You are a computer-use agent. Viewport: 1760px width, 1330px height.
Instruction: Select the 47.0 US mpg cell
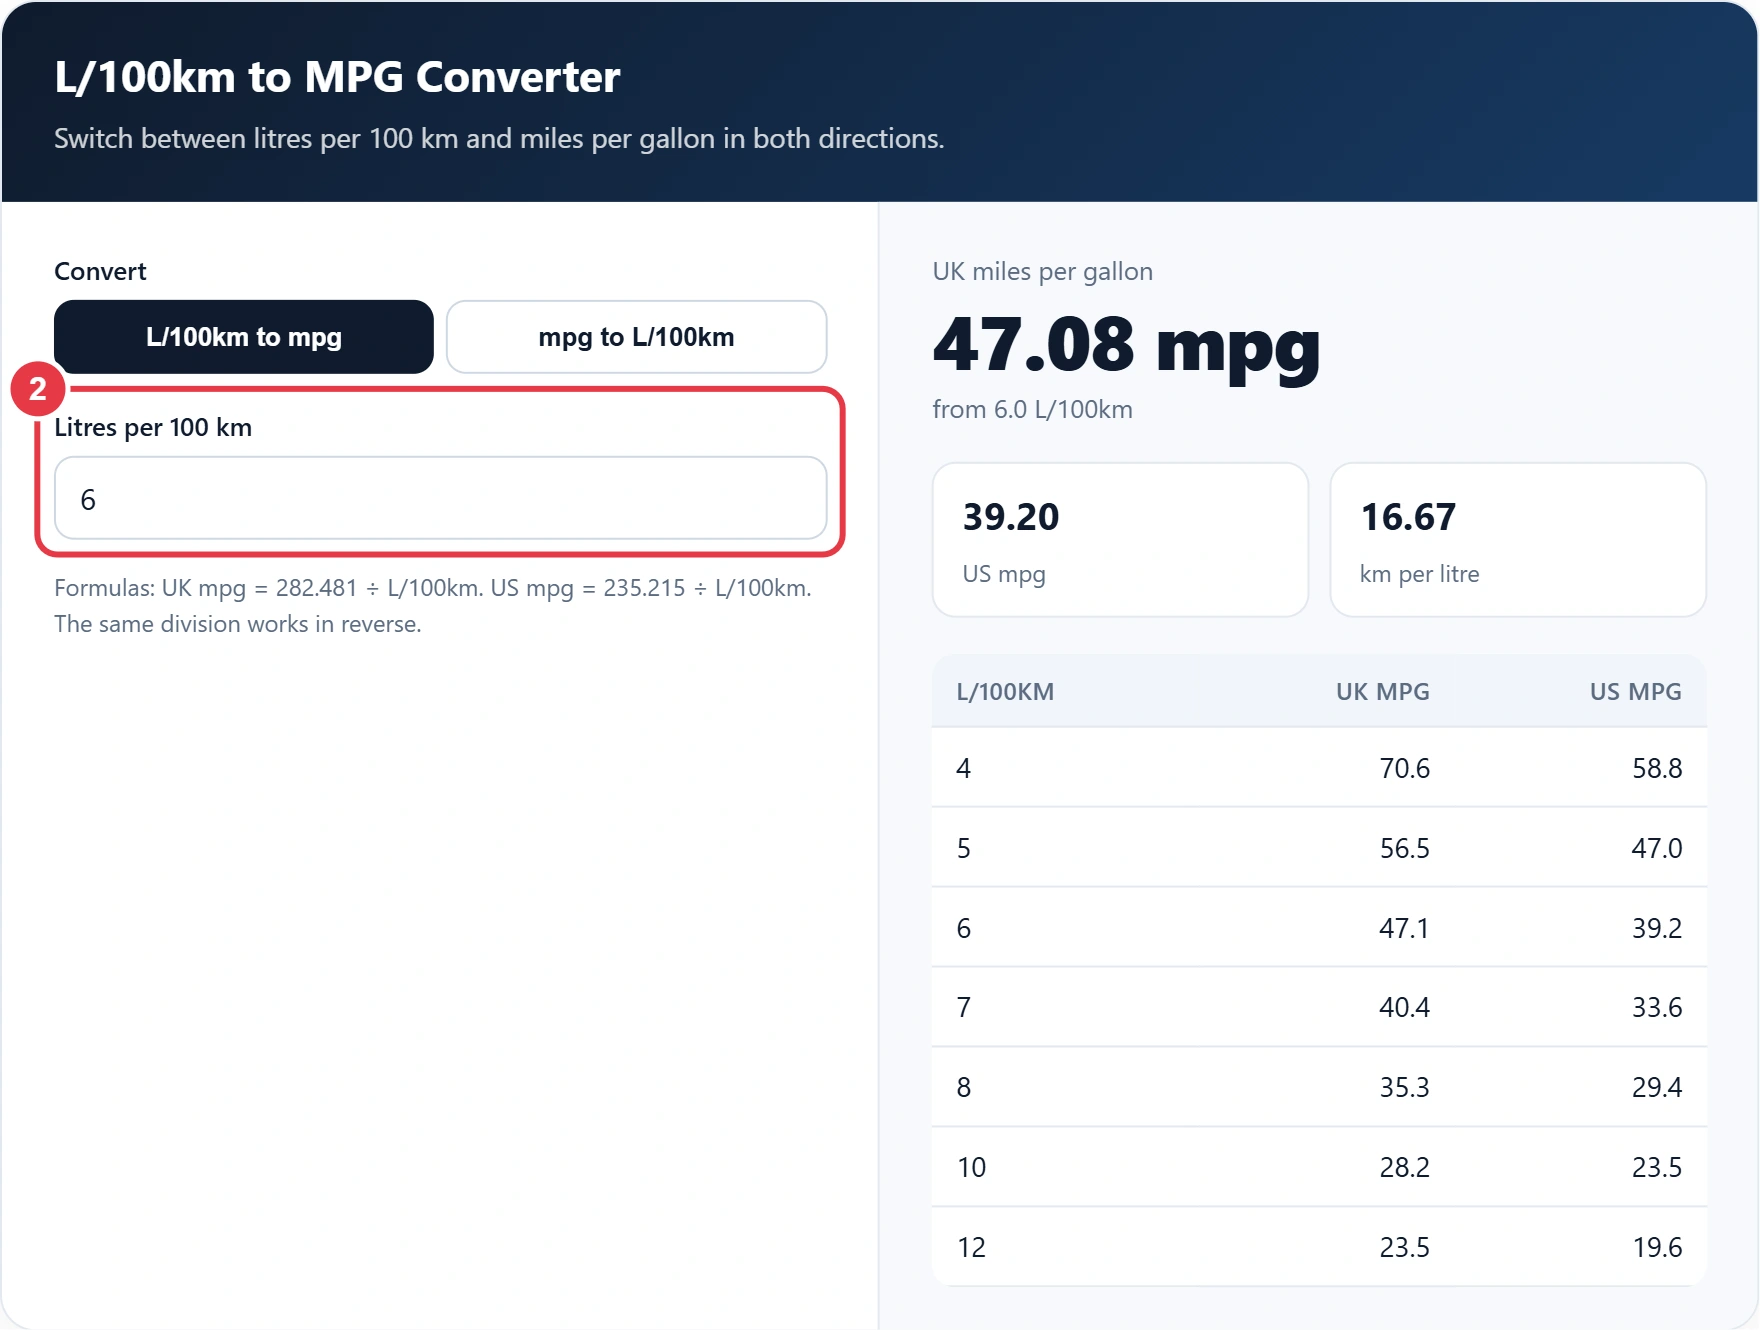tap(1657, 848)
